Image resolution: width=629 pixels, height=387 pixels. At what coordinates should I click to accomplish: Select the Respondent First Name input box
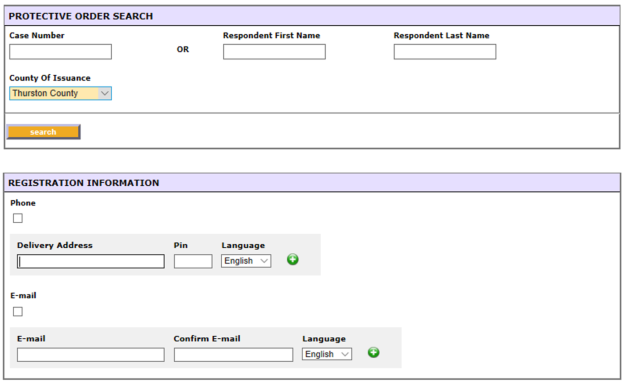[274, 52]
